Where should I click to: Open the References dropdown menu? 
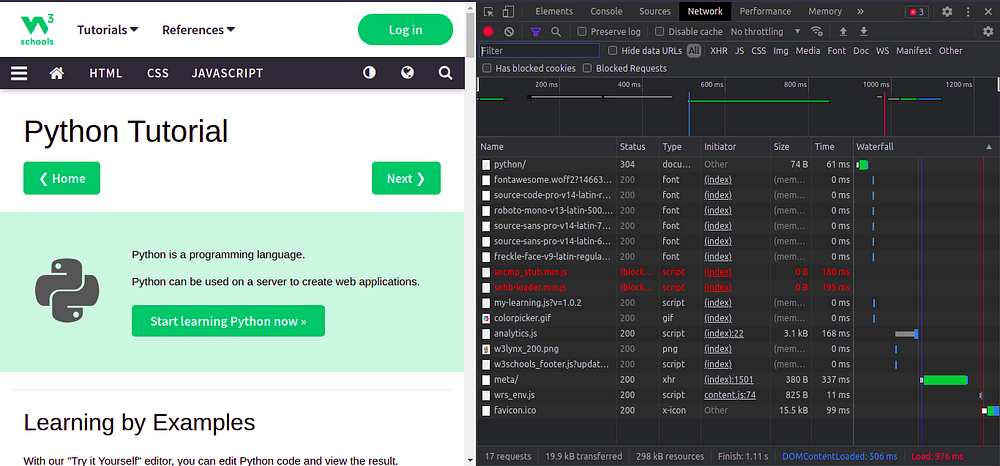[x=198, y=30]
